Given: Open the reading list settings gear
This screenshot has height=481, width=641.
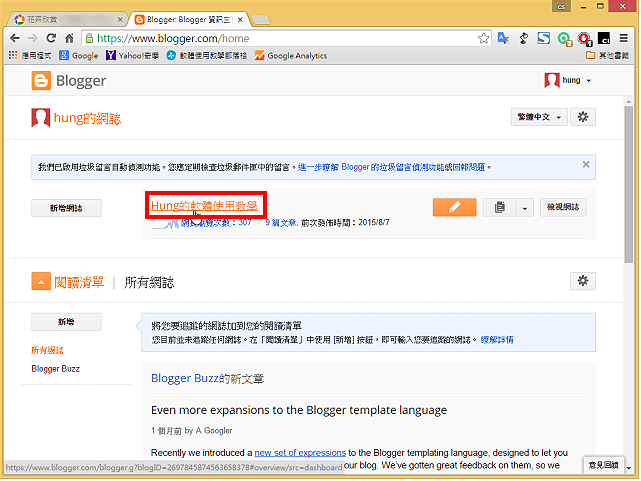Looking at the screenshot, I should pyautogui.click(x=583, y=281).
